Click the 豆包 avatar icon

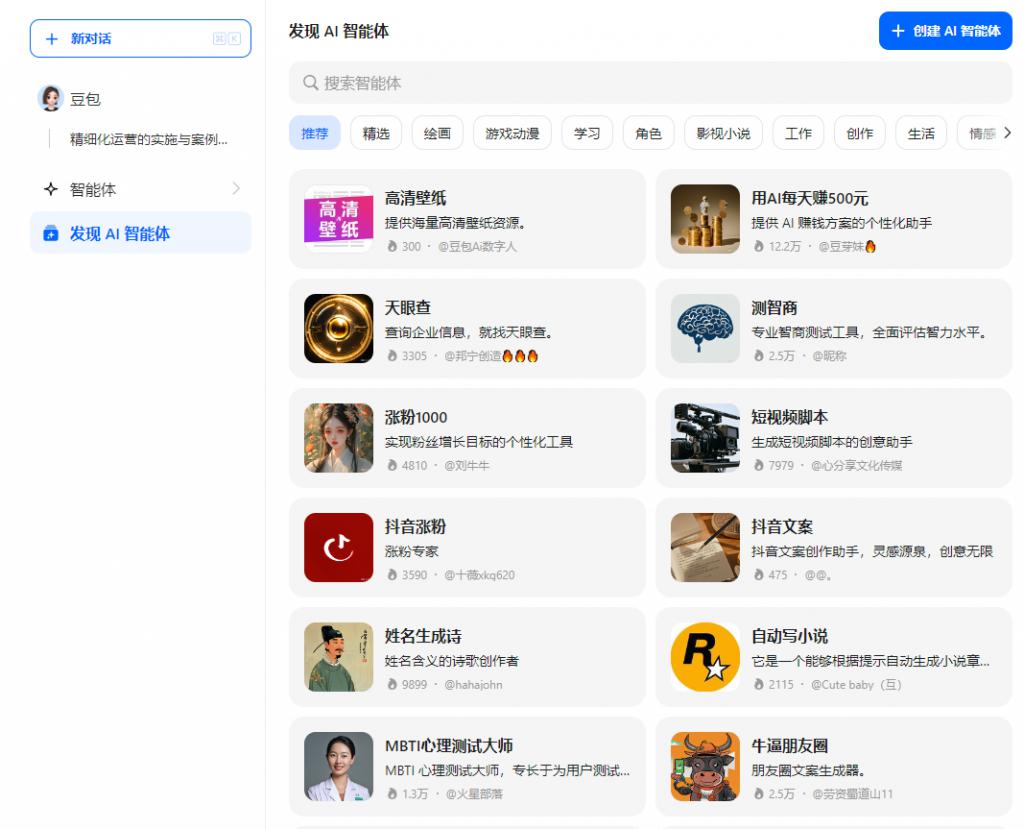50,99
